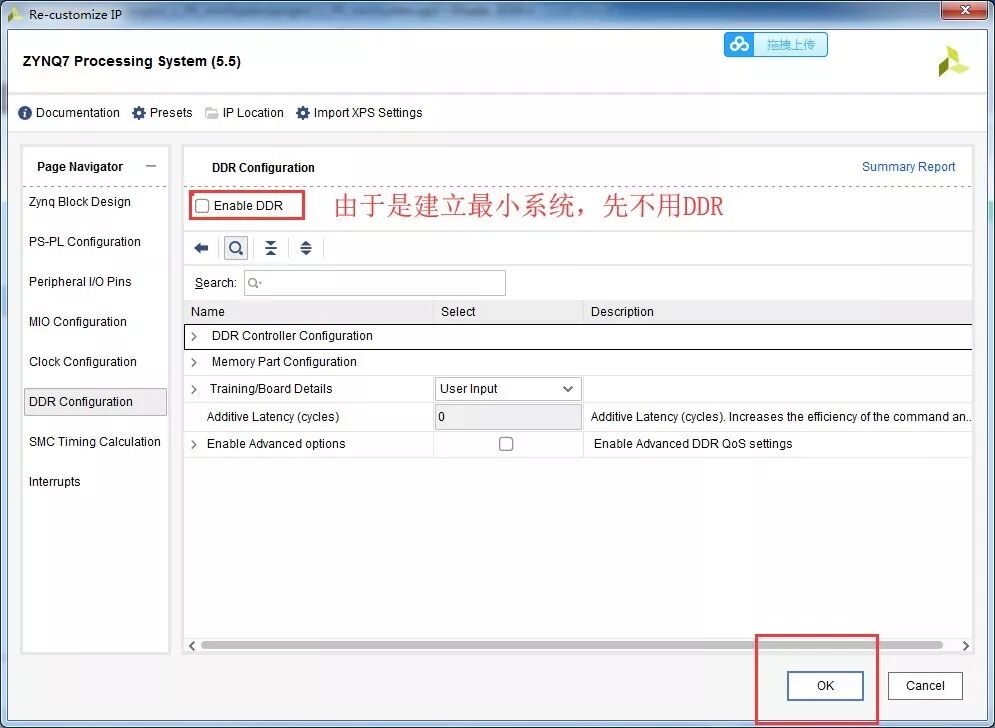Click the horizontal scrollbar thumb
The height and width of the screenshot is (728, 995).
click(x=571, y=645)
